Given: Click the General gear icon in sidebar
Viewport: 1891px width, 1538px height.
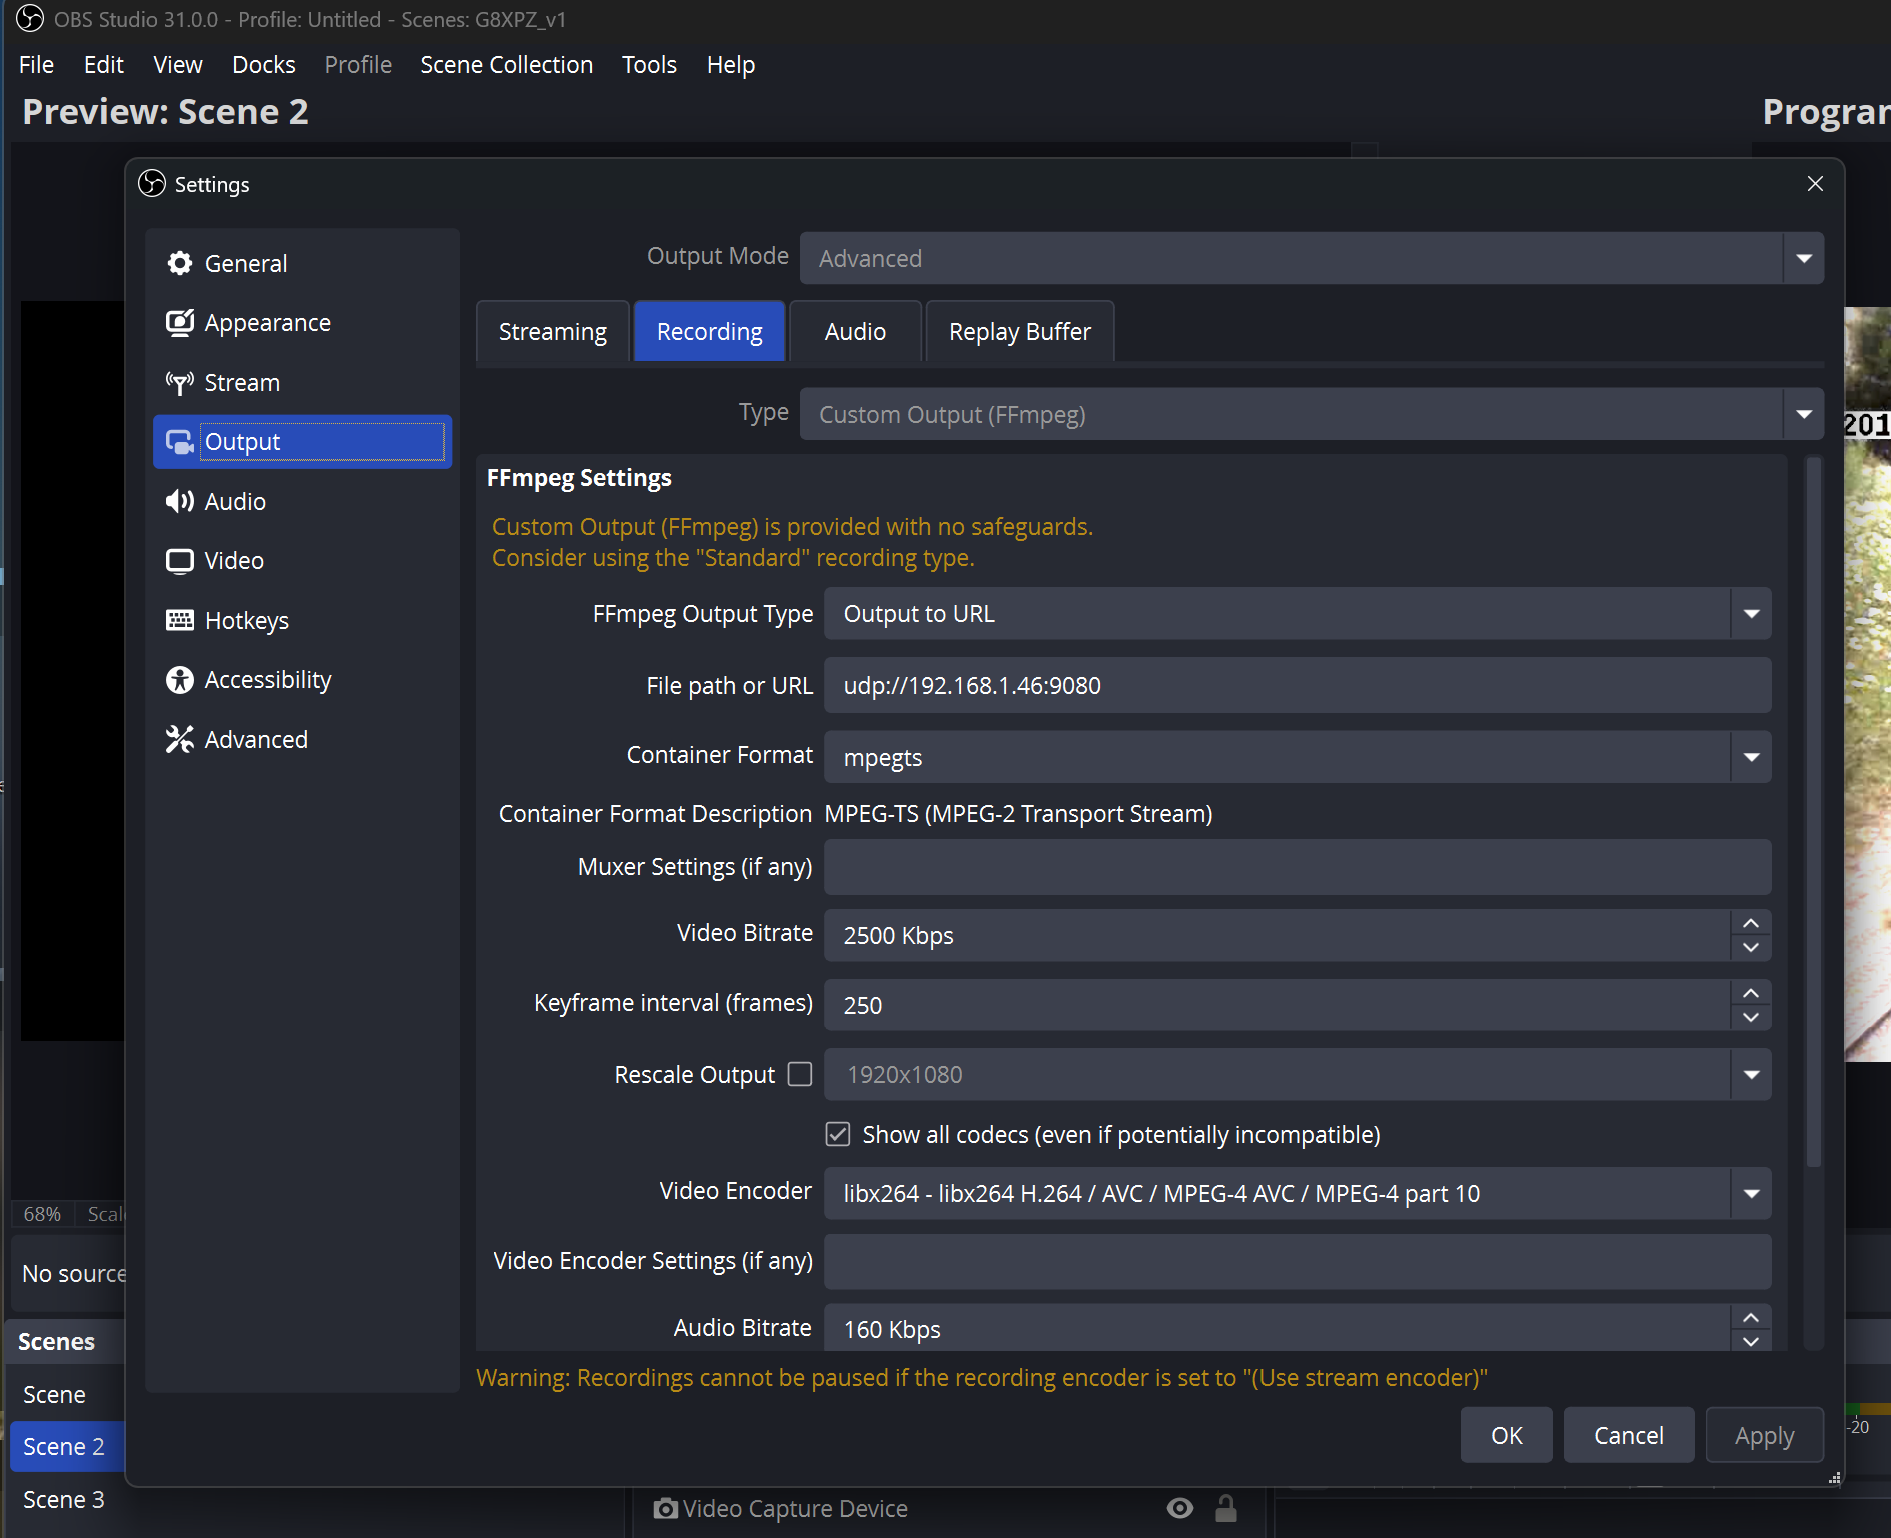Looking at the screenshot, I should pos(180,263).
